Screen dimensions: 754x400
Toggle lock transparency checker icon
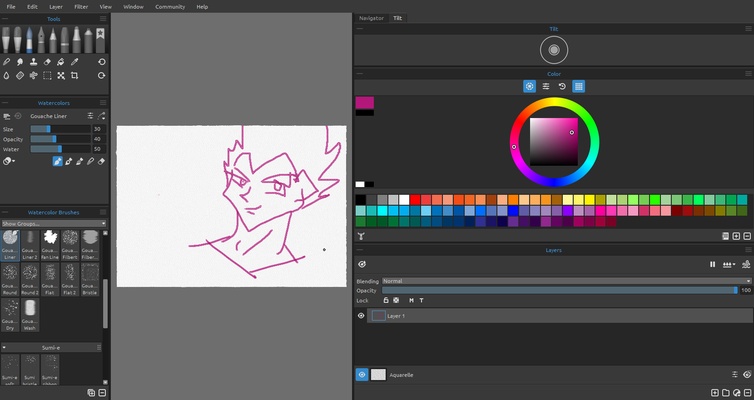click(x=396, y=300)
